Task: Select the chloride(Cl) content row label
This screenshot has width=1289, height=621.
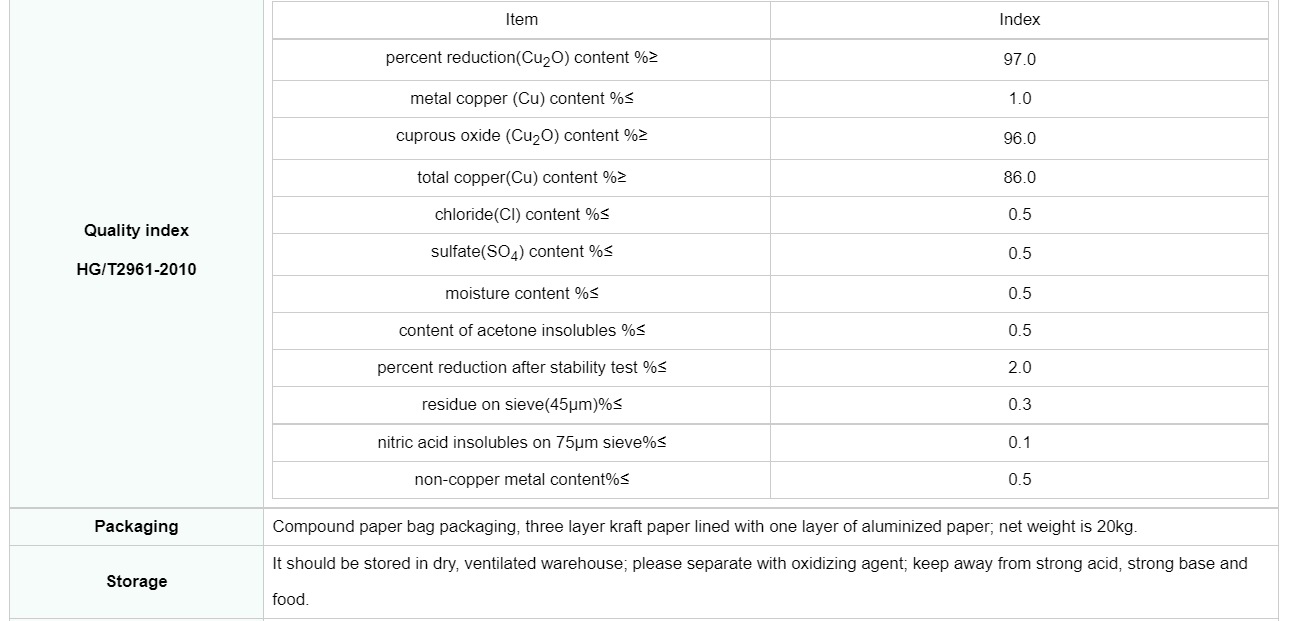Action: (x=521, y=215)
